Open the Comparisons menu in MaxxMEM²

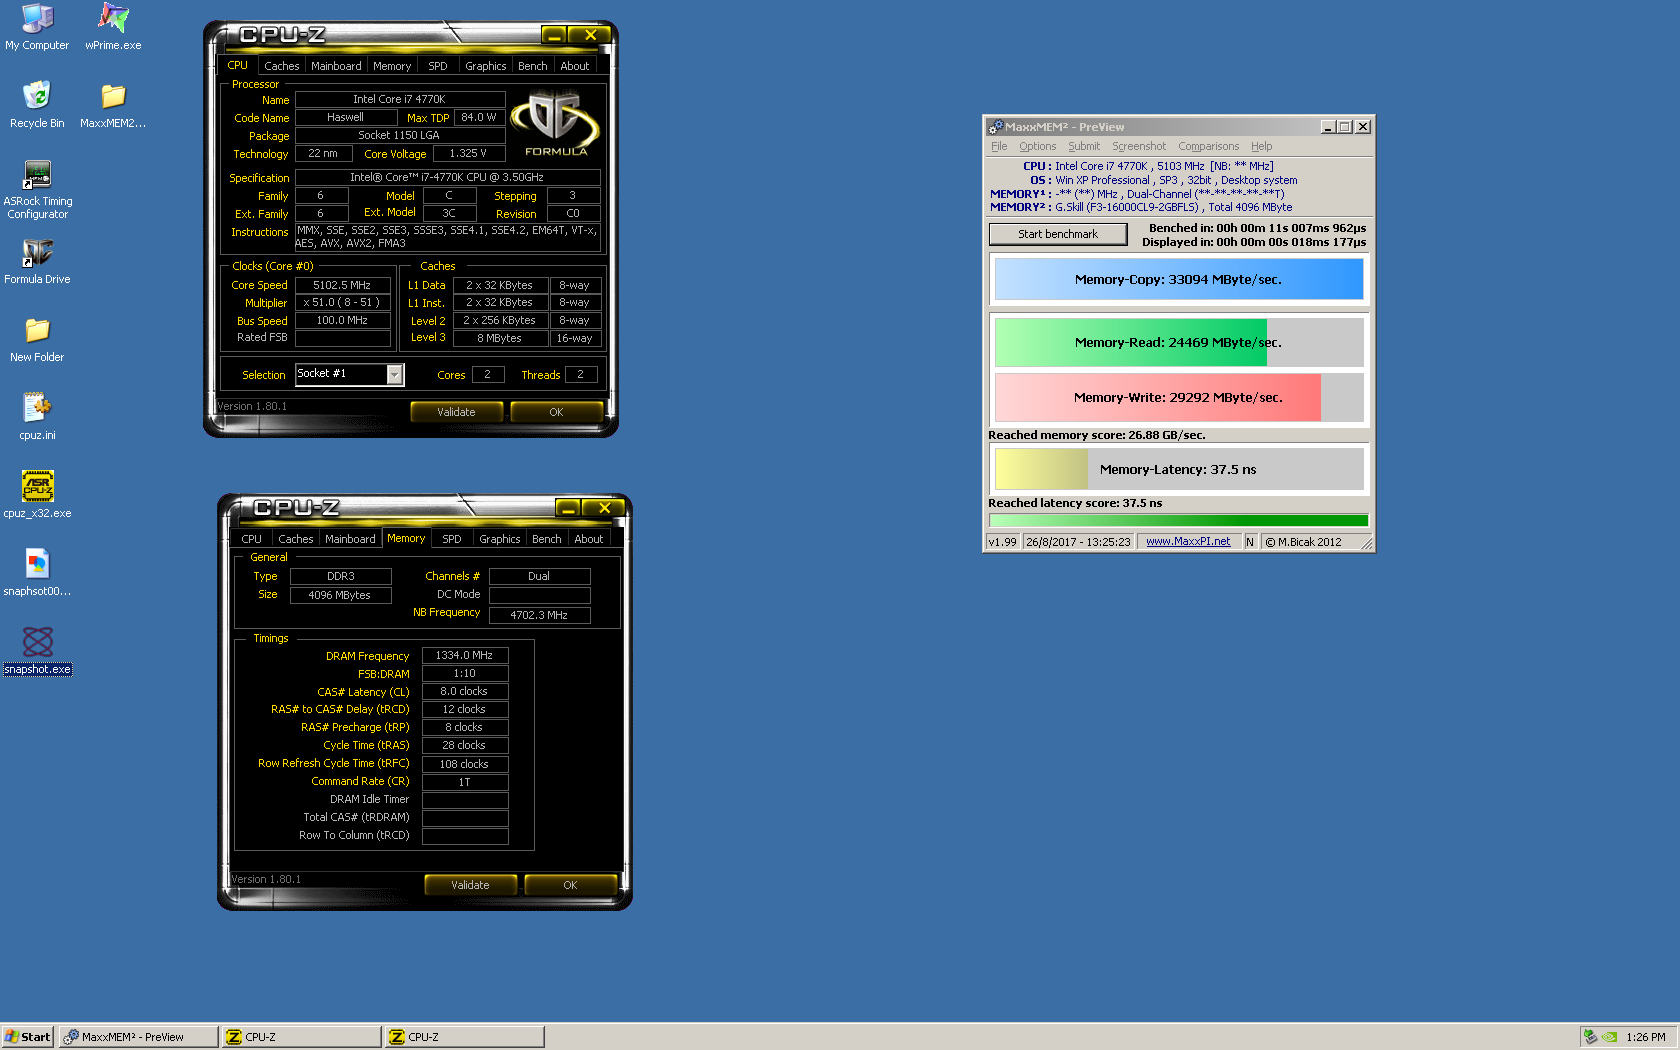coord(1208,146)
